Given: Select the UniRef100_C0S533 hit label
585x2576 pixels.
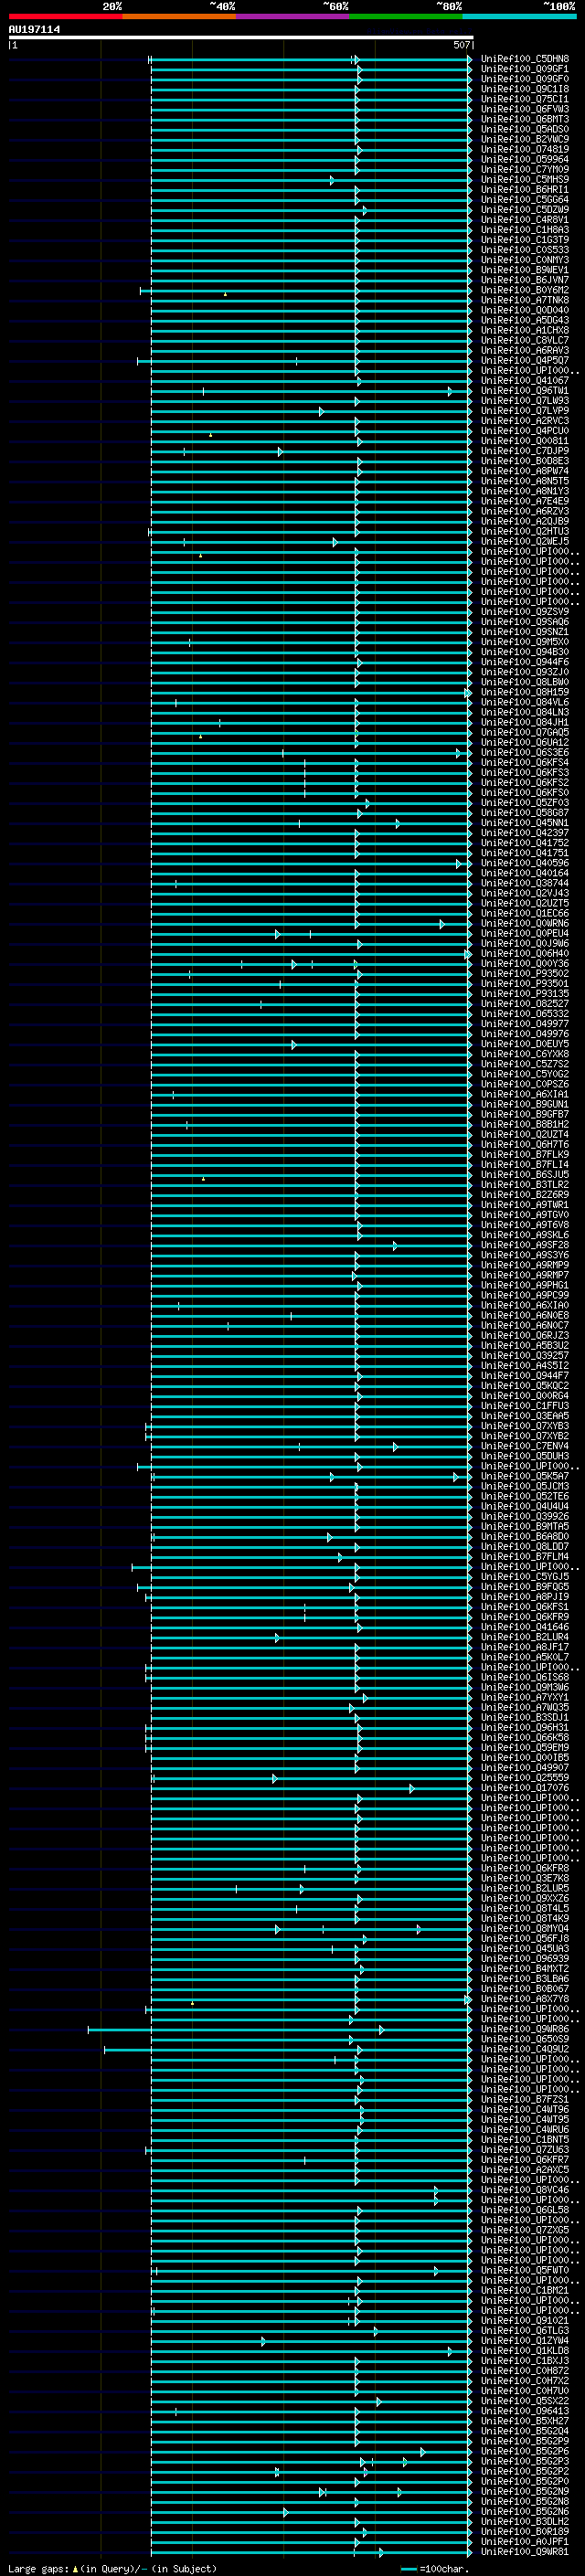Looking at the screenshot, I should coord(524,250).
